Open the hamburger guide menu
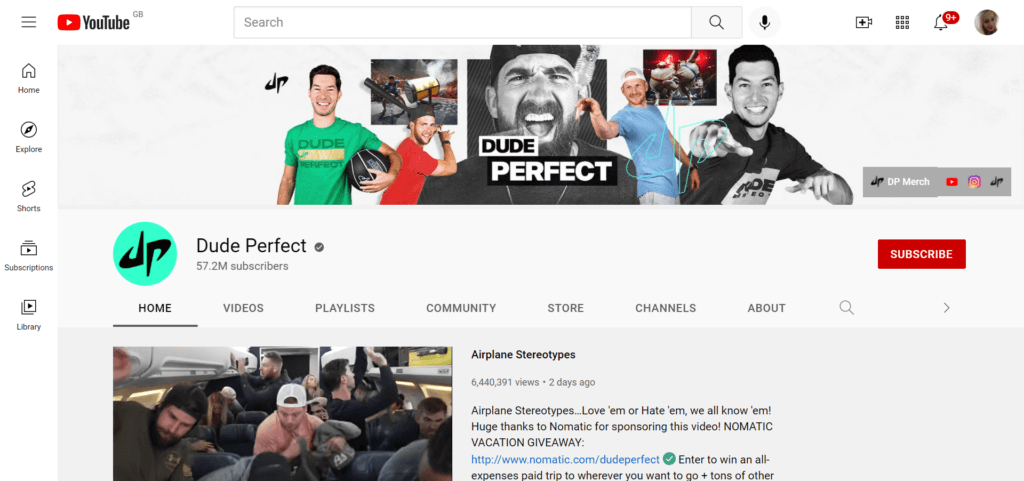Image resolution: width=1024 pixels, height=481 pixels. point(28,22)
